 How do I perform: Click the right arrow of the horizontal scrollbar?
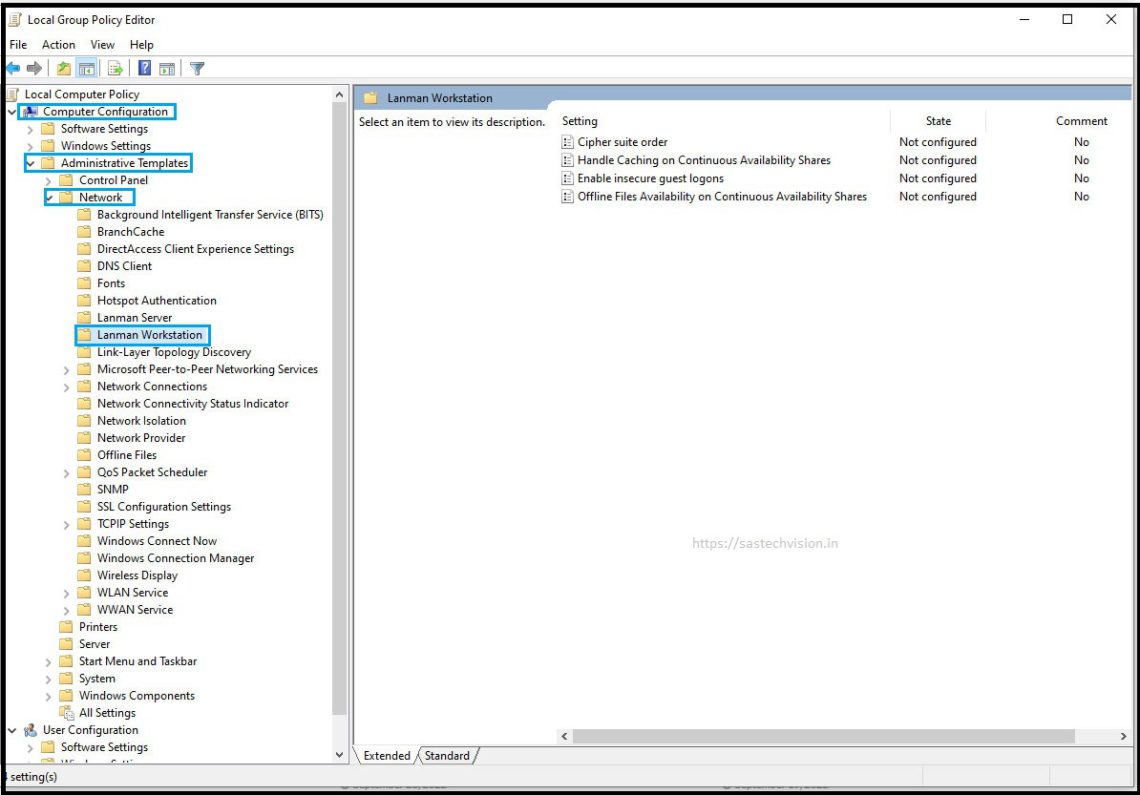tap(1124, 736)
